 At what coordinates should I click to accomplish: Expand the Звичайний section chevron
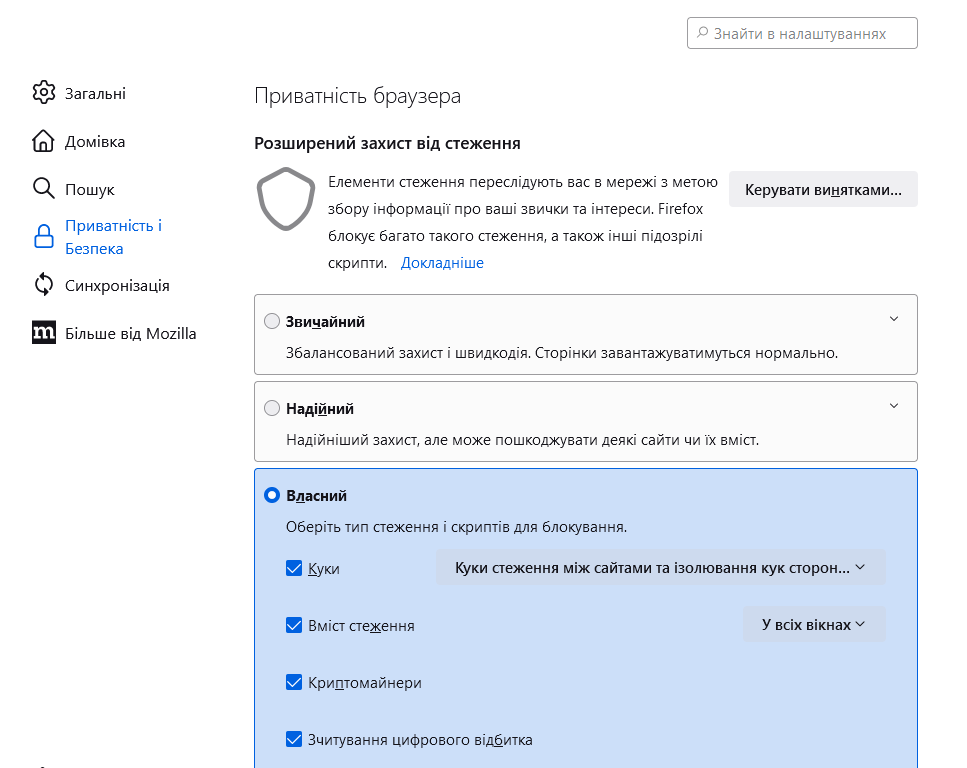click(894, 319)
